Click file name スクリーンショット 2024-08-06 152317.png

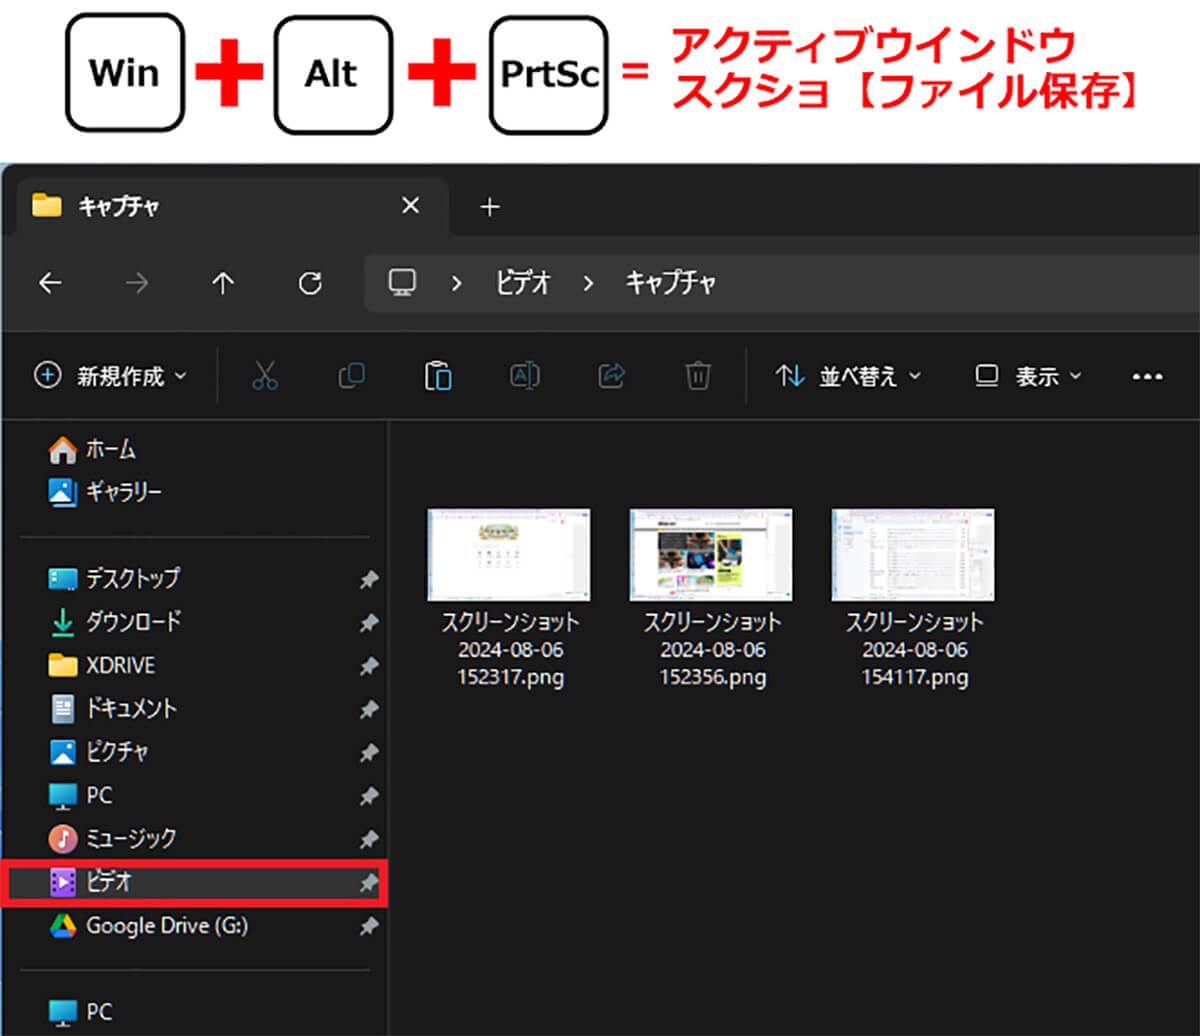coord(510,650)
